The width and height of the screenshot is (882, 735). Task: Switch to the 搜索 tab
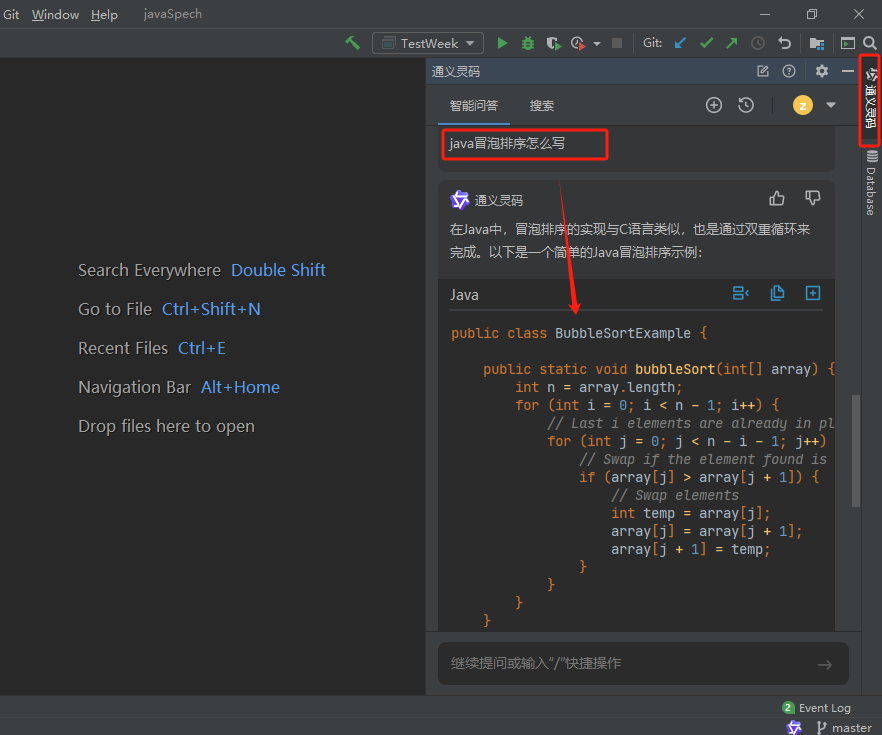coord(542,106)
